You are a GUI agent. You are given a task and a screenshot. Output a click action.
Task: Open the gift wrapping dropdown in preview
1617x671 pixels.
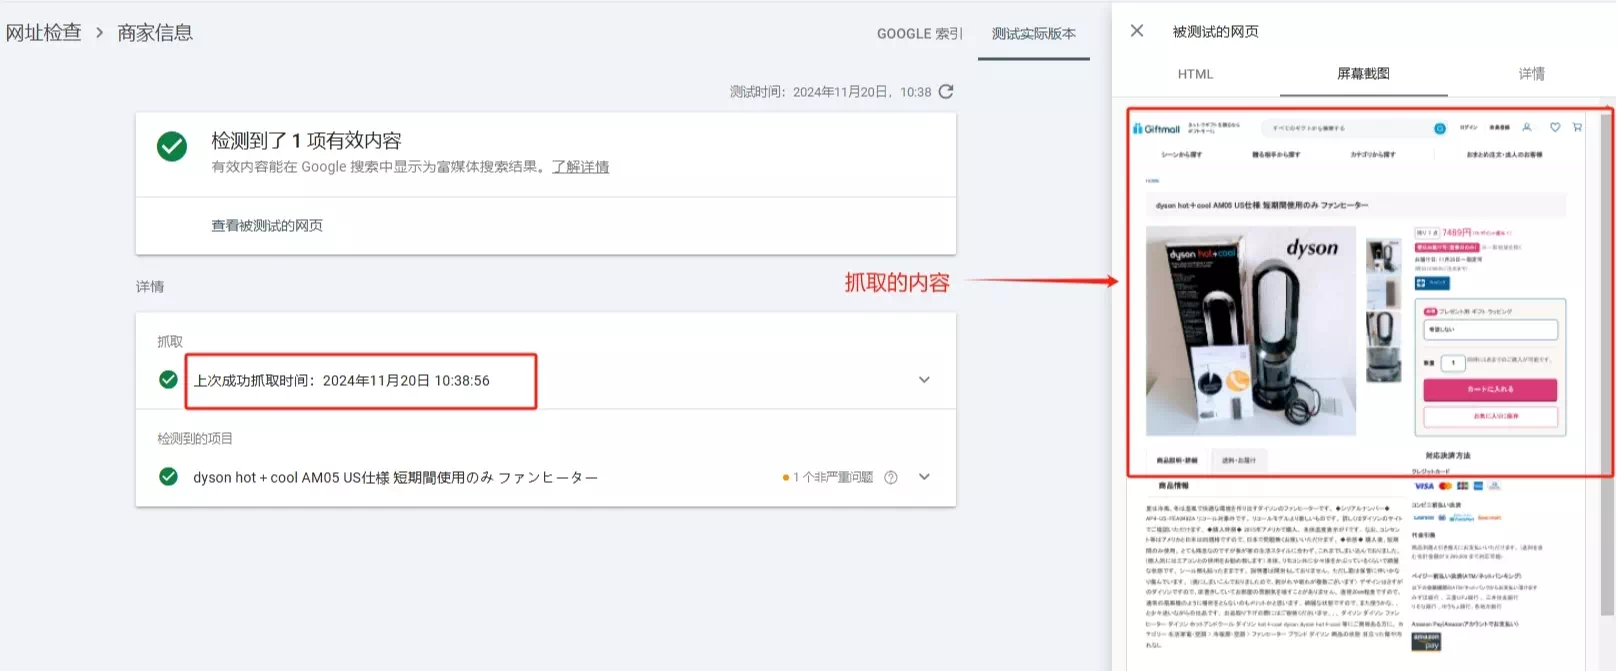(1490, 330)
